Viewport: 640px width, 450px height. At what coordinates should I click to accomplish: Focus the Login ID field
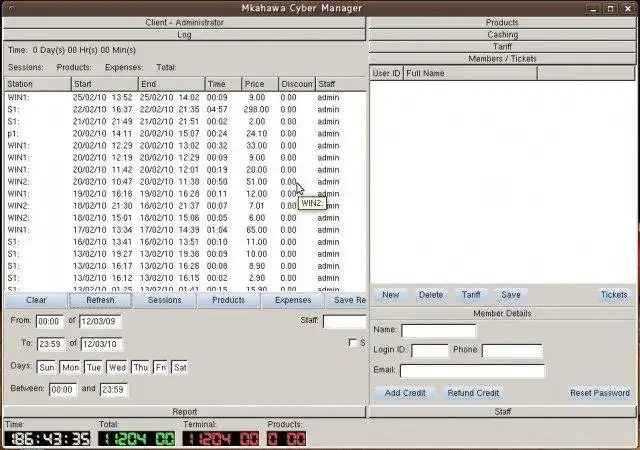tap(430, 351)
